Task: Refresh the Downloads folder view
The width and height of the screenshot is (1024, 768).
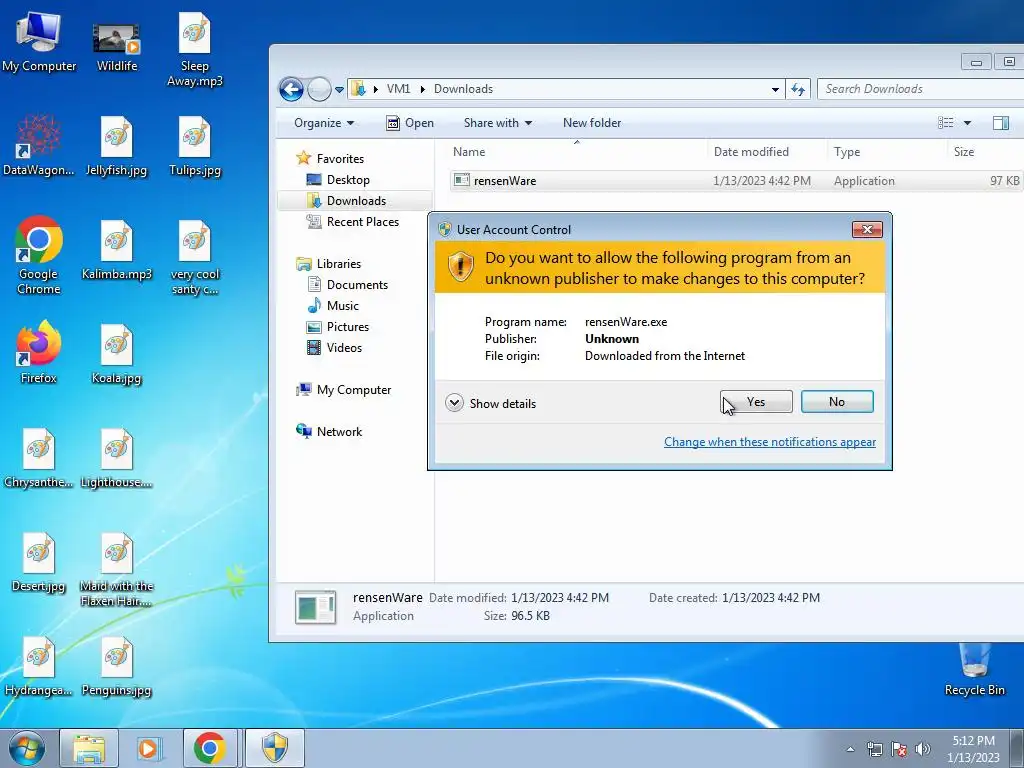Action: point(798,89)
